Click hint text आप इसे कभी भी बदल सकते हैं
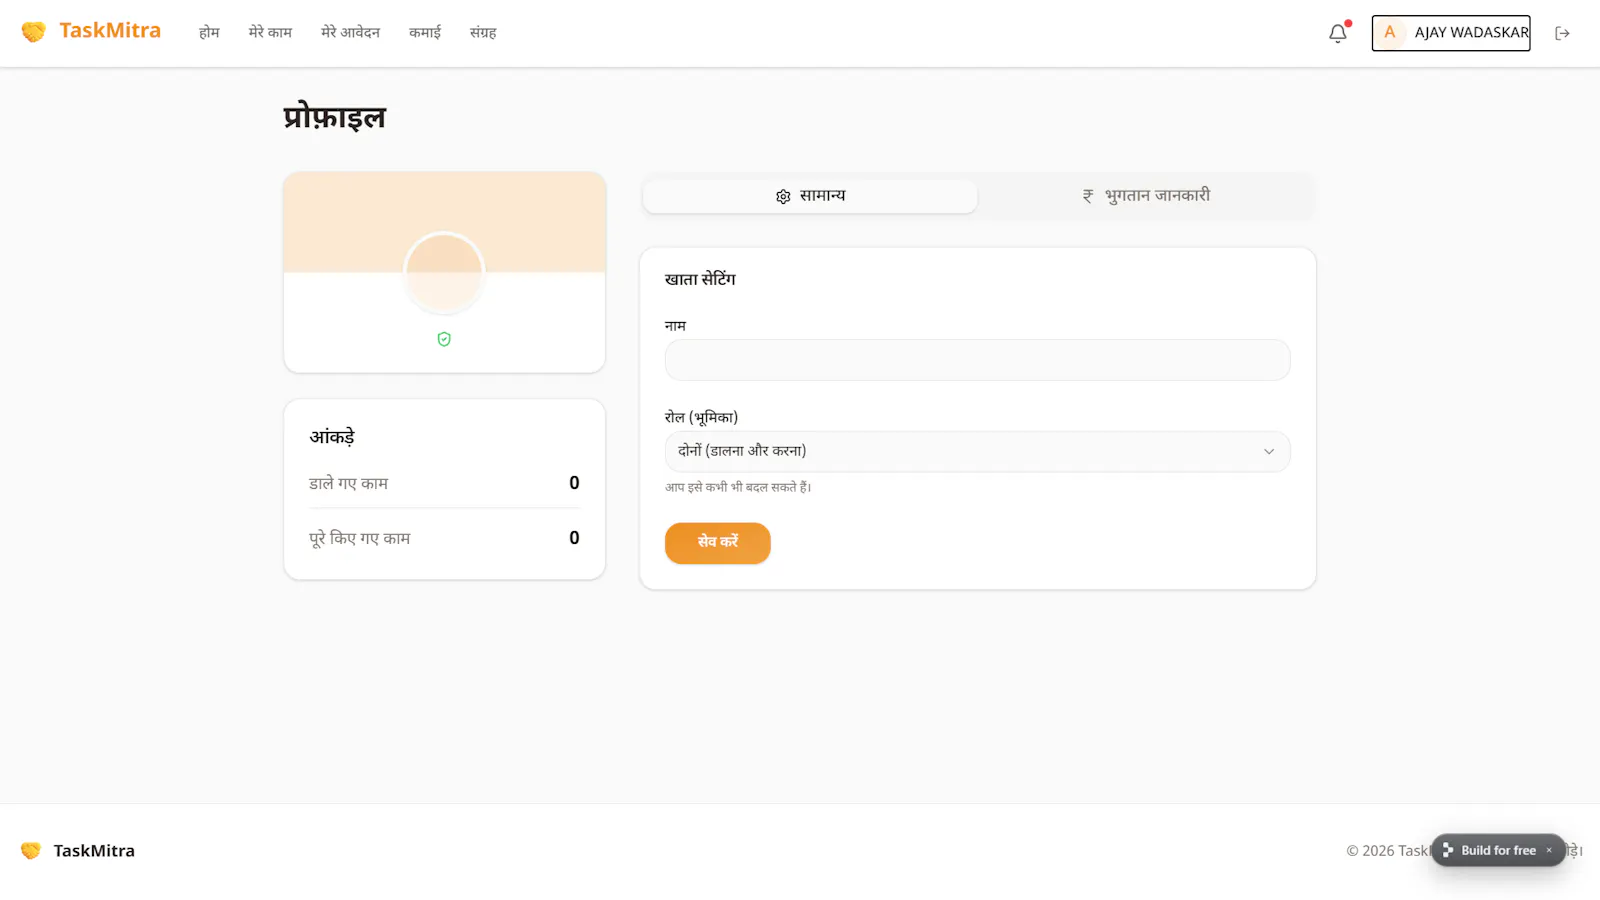1600x900 pixels. click(738, 487)
